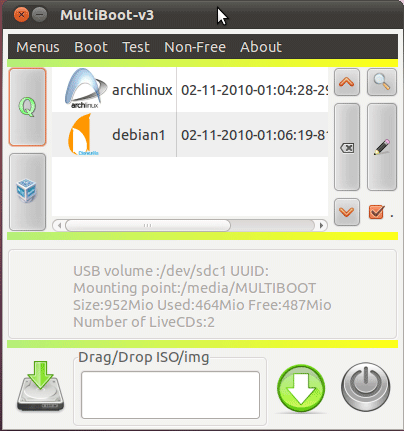Open the Test menu
The width and height of the screenshot is (404, 431).
(x=136, y=47)
